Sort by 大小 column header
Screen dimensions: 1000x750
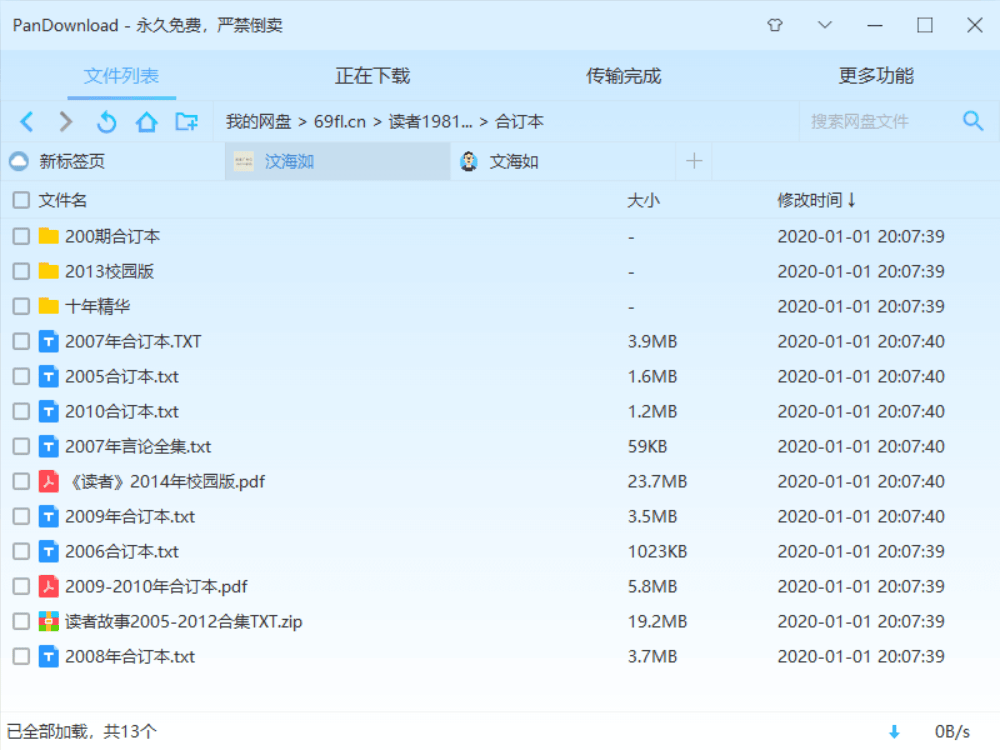[643, 200]
